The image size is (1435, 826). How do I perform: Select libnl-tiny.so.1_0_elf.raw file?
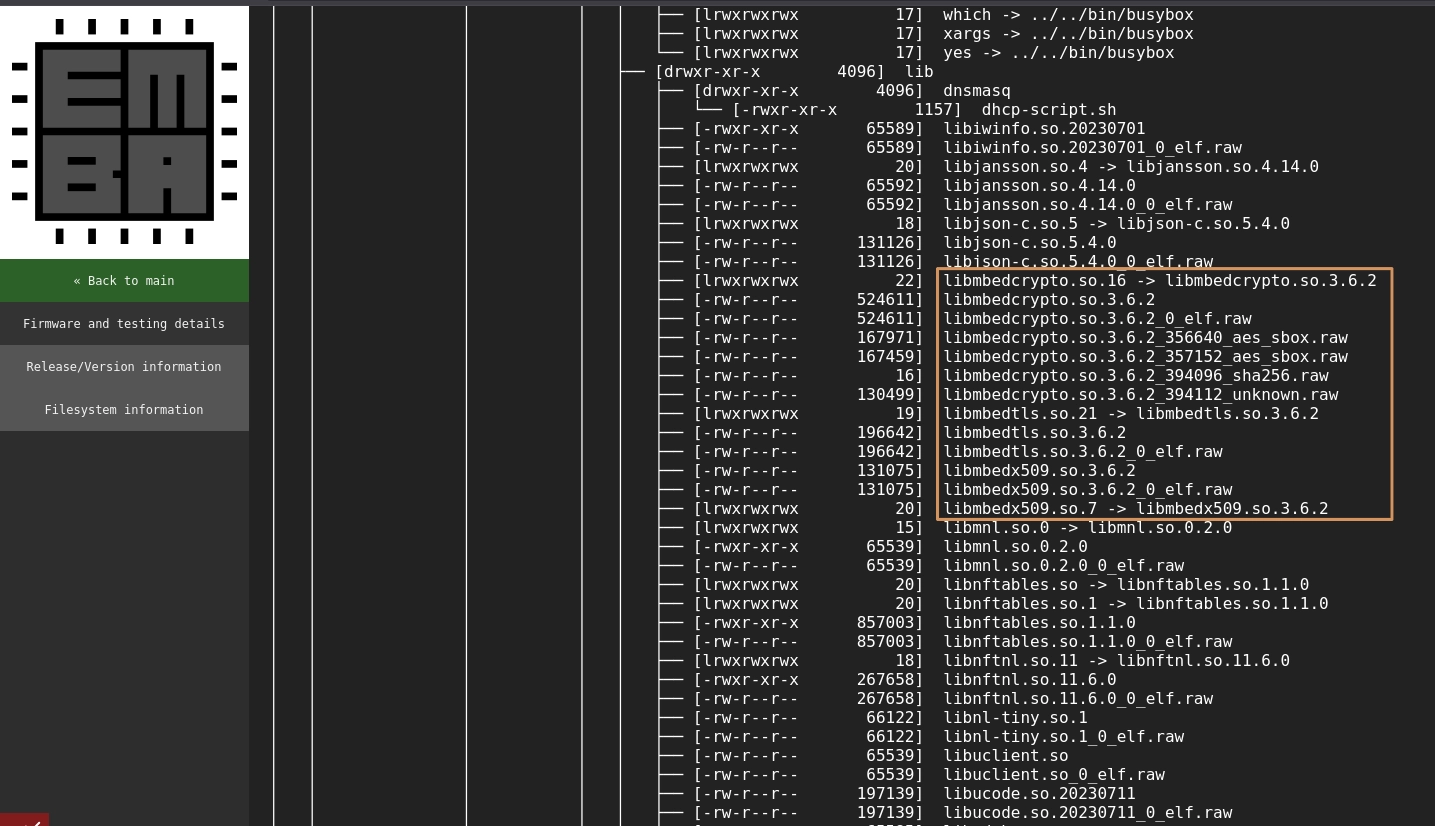[x=1064, y=737]
